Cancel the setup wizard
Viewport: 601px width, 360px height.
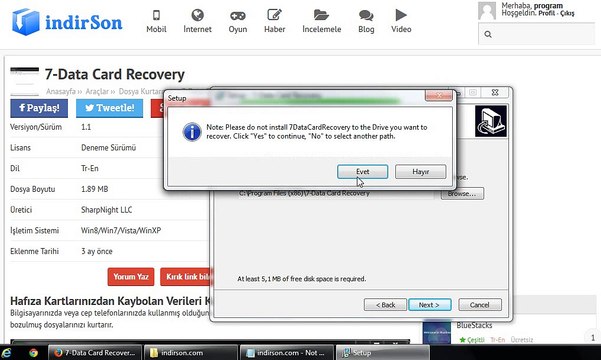[x=480, y=305]
